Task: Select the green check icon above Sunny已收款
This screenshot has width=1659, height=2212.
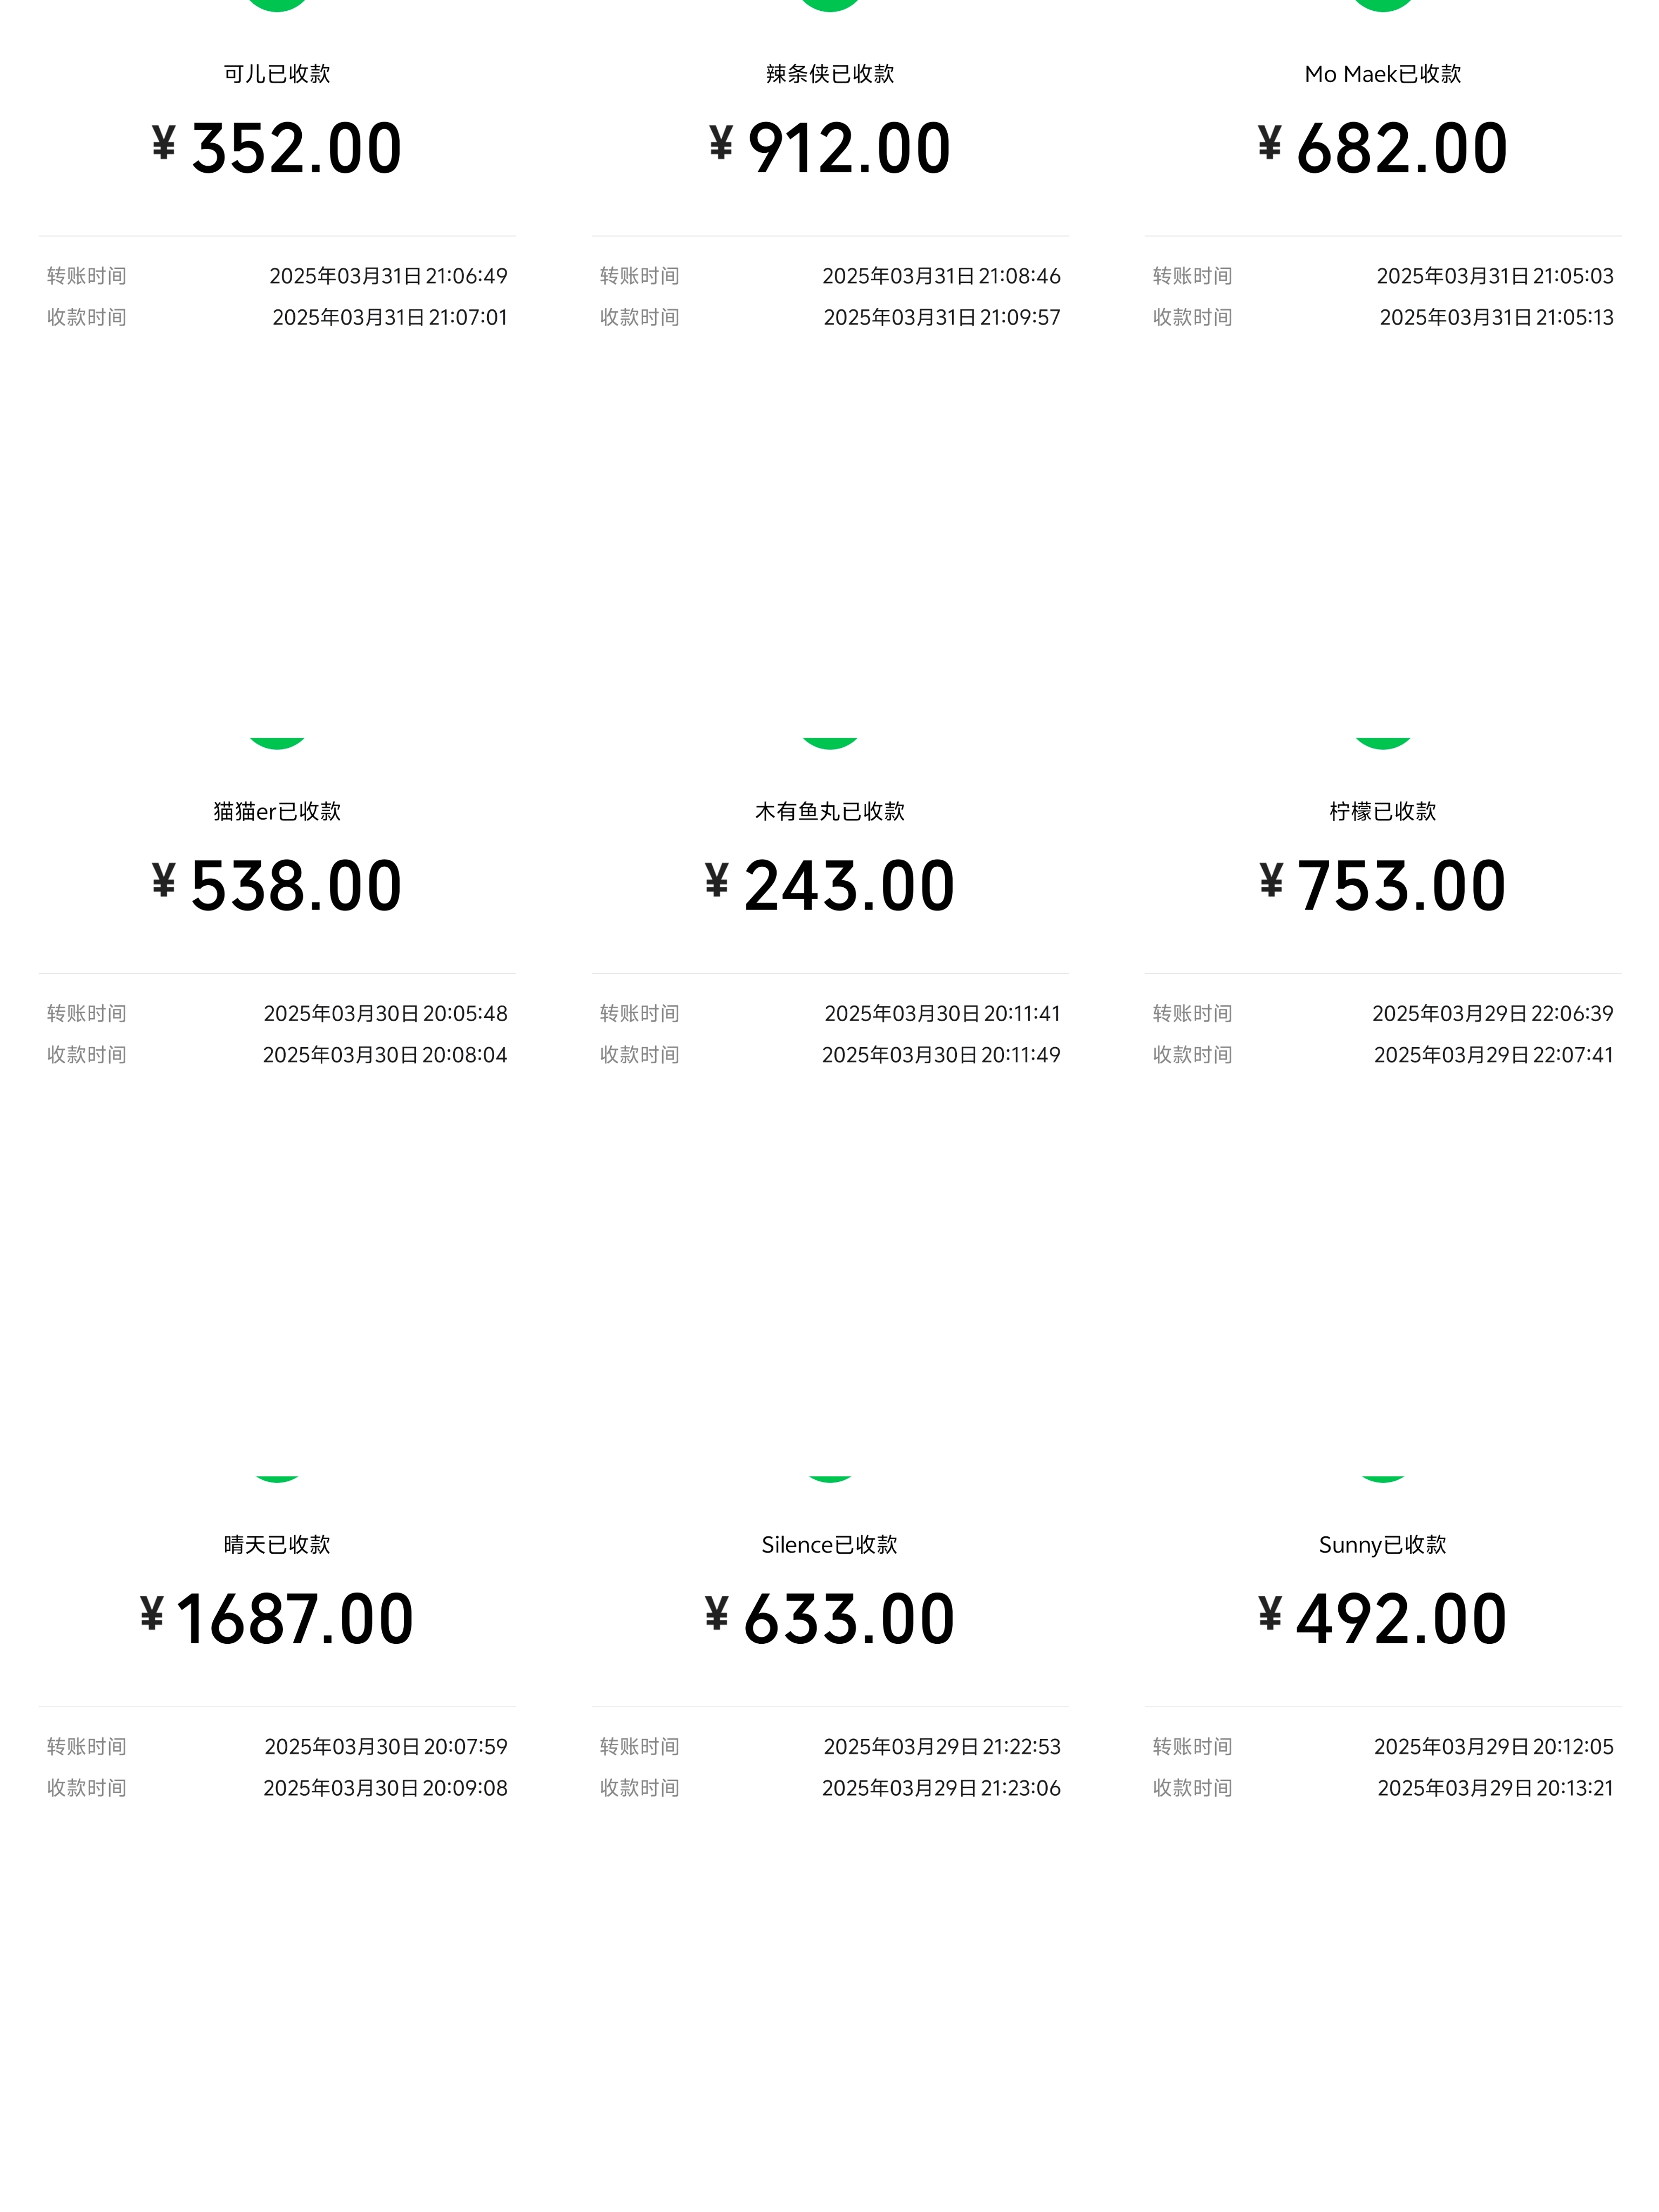Action: [1383, 1477]
